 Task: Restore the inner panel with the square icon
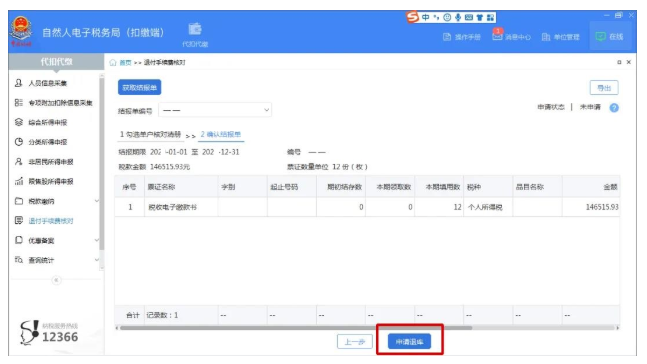[x=619, y=62]
